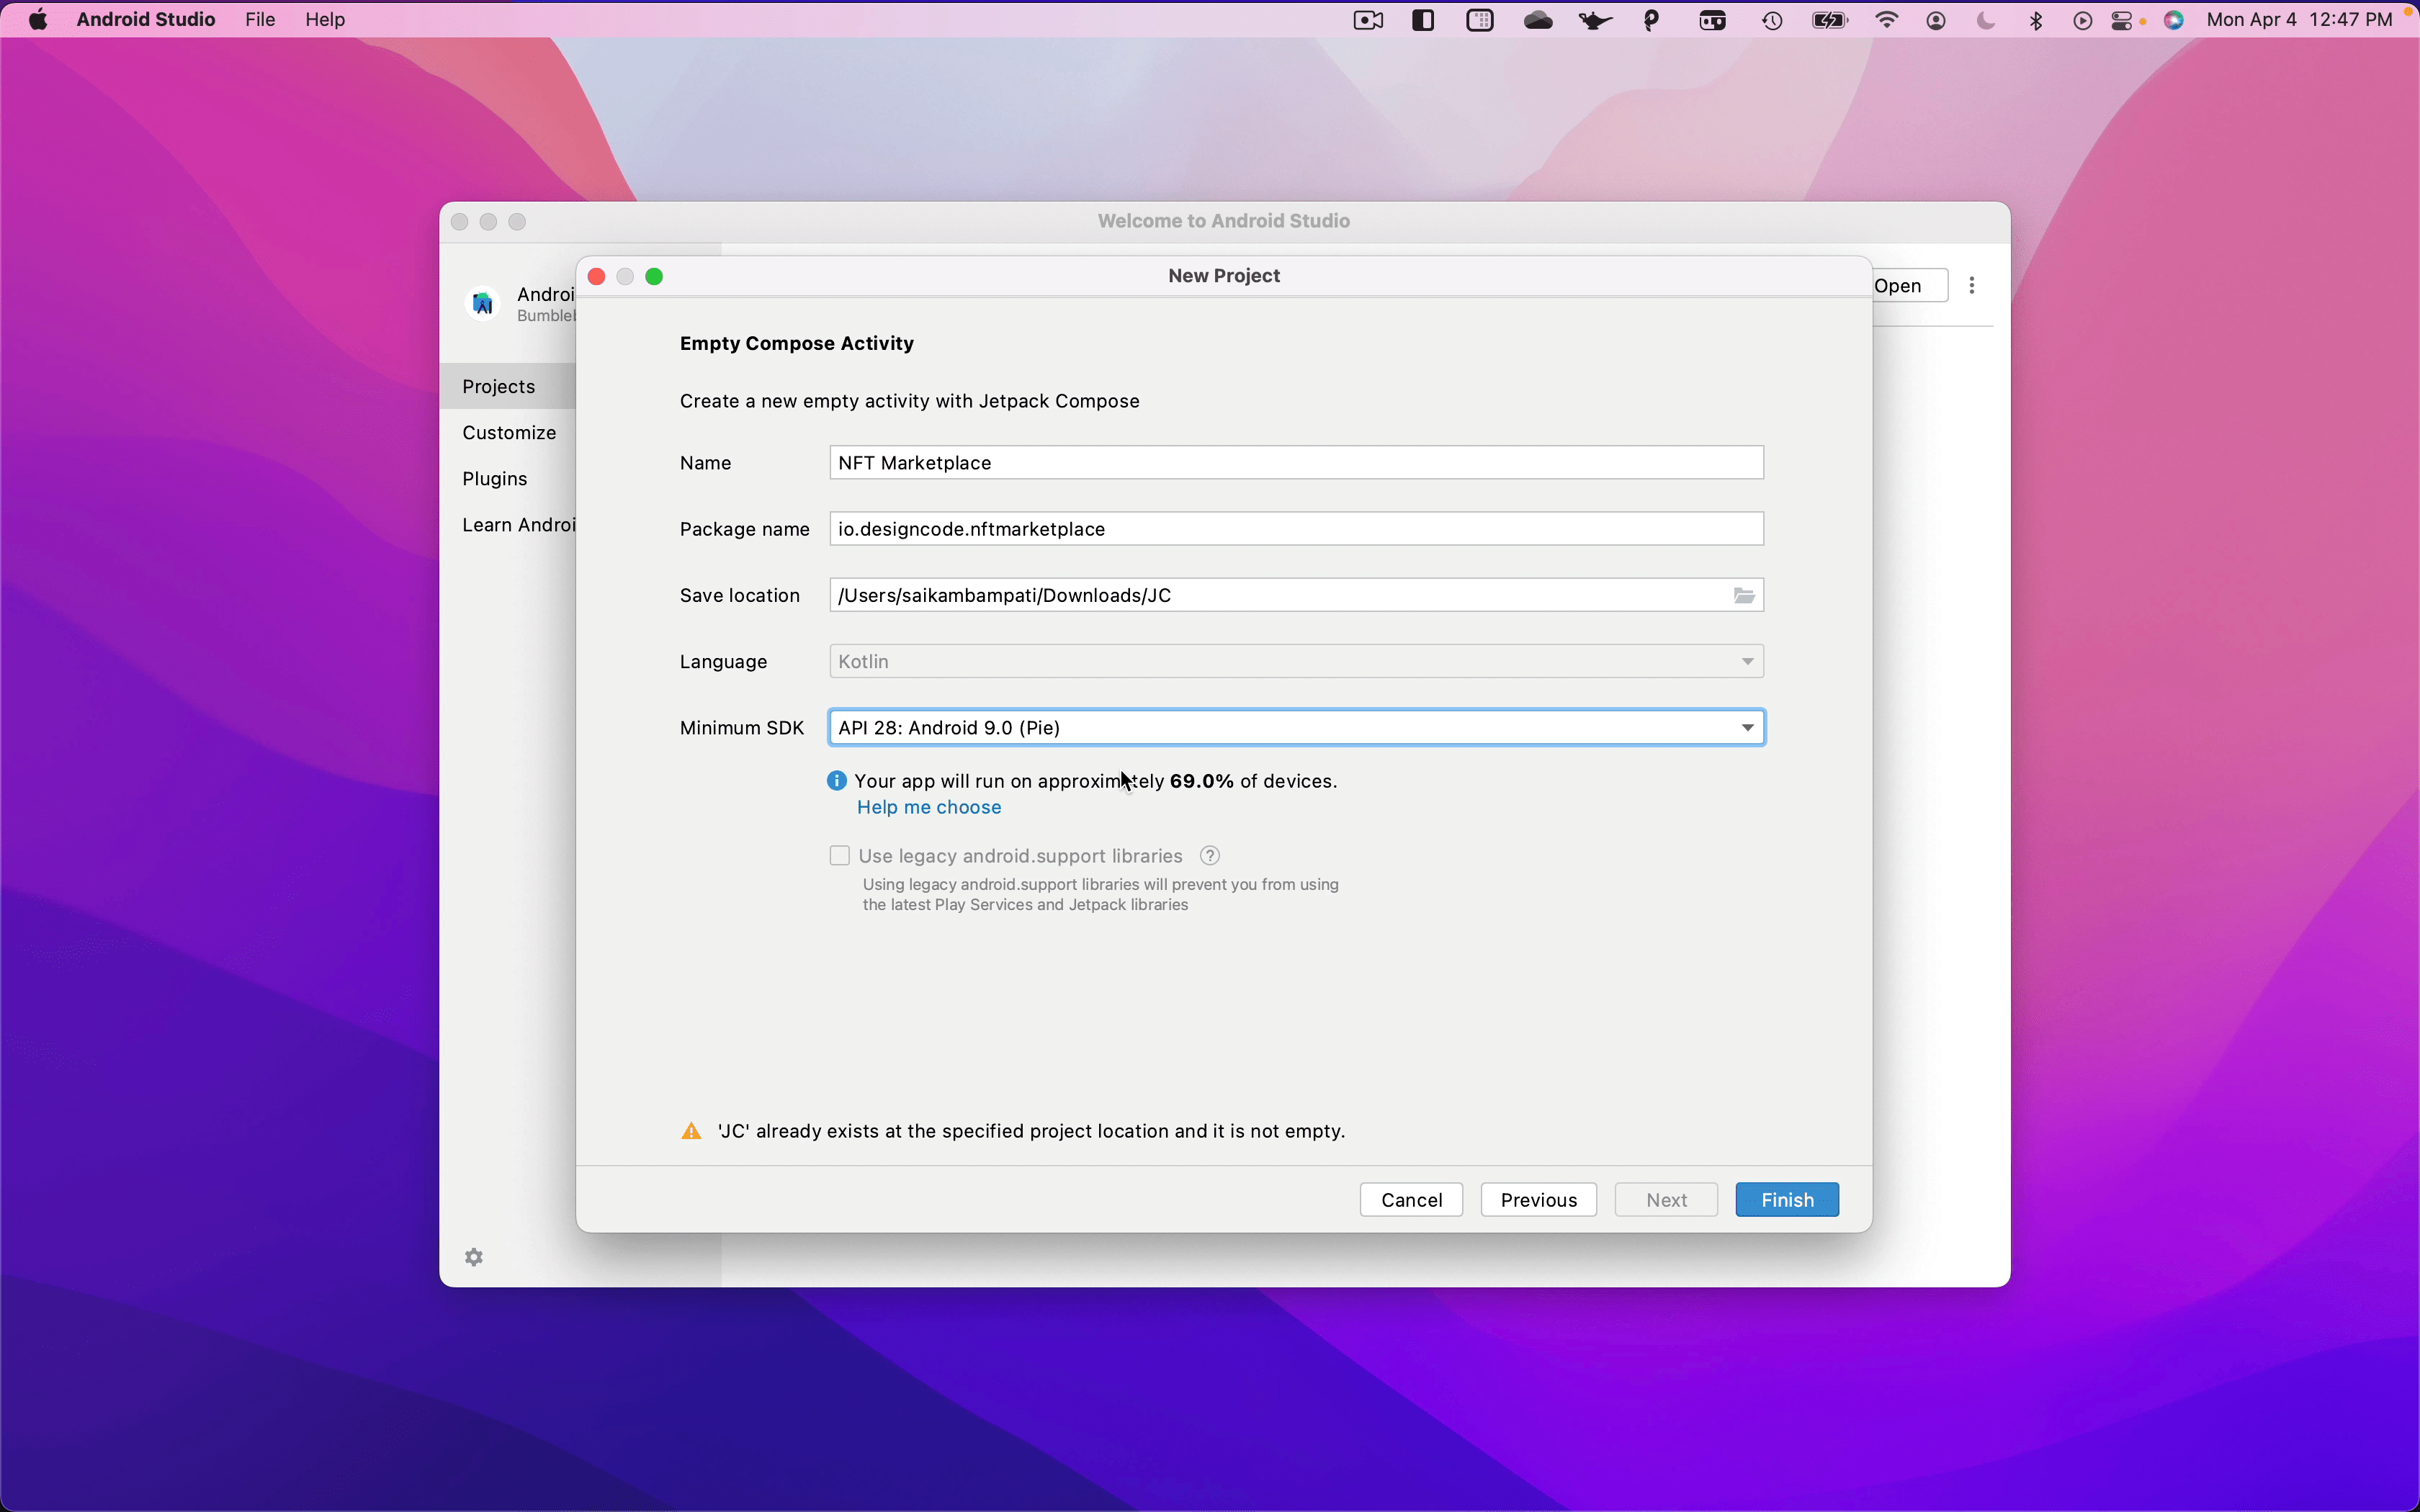Open the Help me choose link
The image size is (2420, 1512).
coord(929,807)
